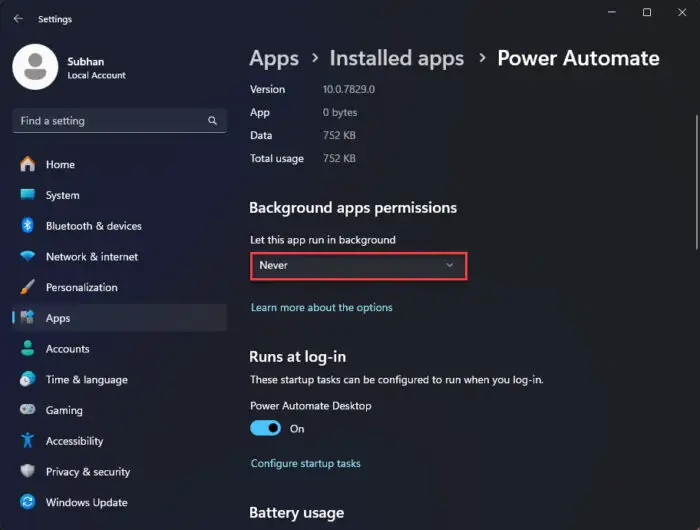Click the back arrow in Settings
This screenshot has height=530, width=700.
pos(18,19)
